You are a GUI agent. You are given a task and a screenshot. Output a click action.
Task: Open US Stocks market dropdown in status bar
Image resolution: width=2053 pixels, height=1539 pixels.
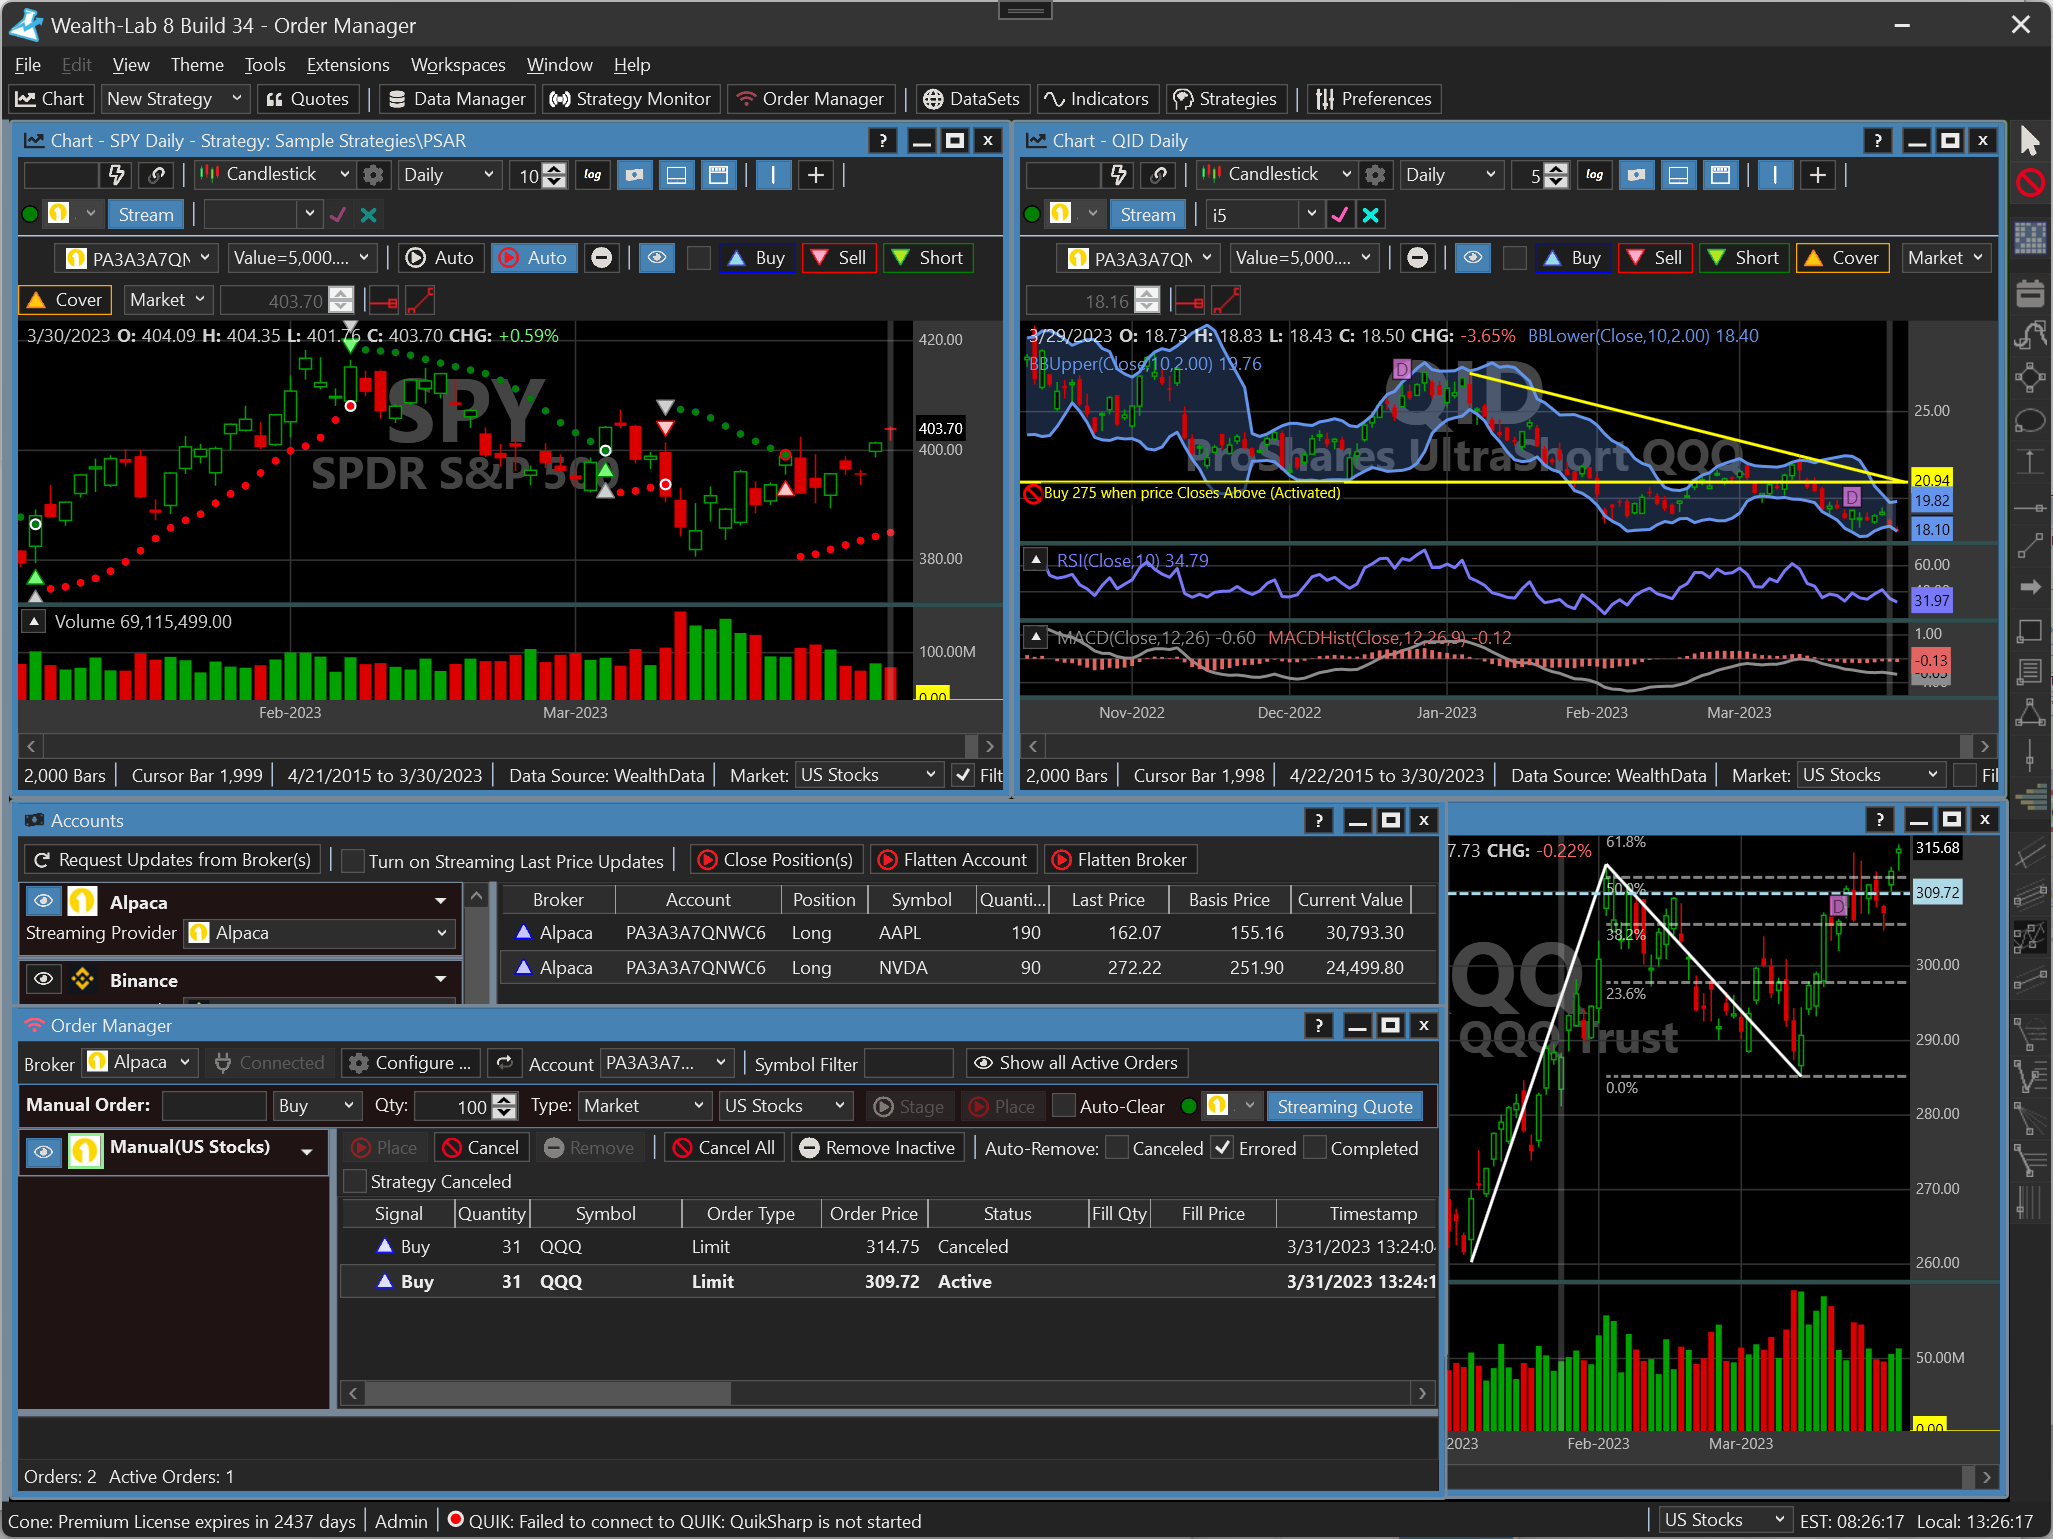1724,1520
